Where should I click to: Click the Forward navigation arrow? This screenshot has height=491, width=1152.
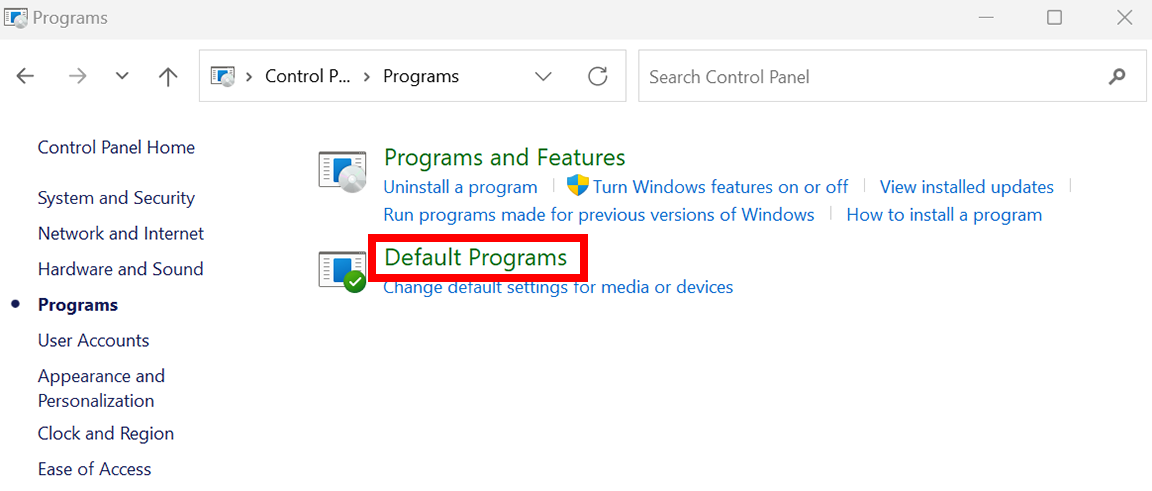click(76, 76)
